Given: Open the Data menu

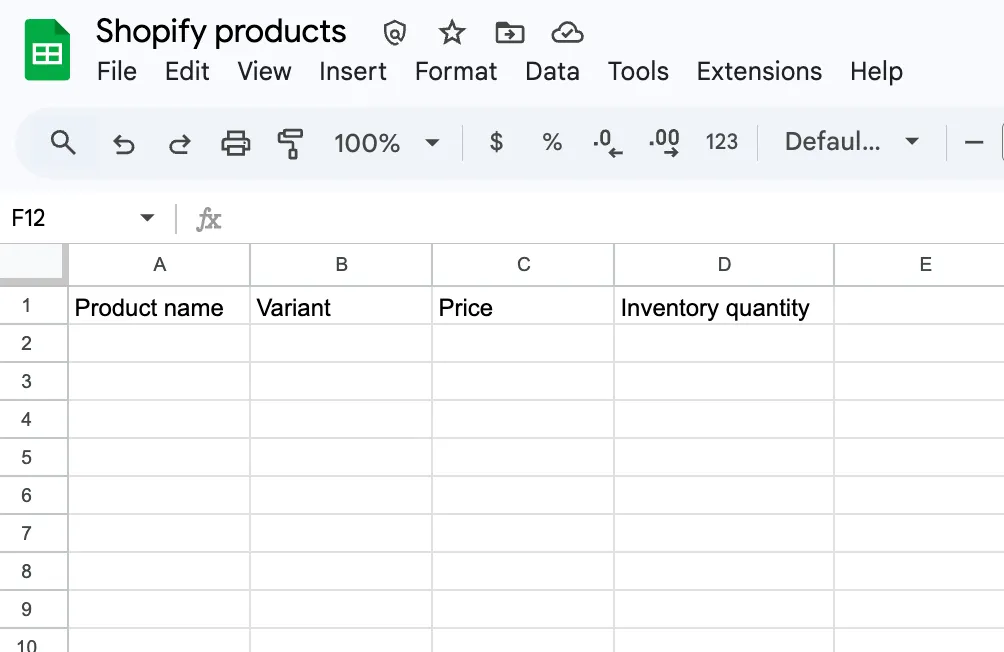Looking at the screenshot, I should coord(552,71).
